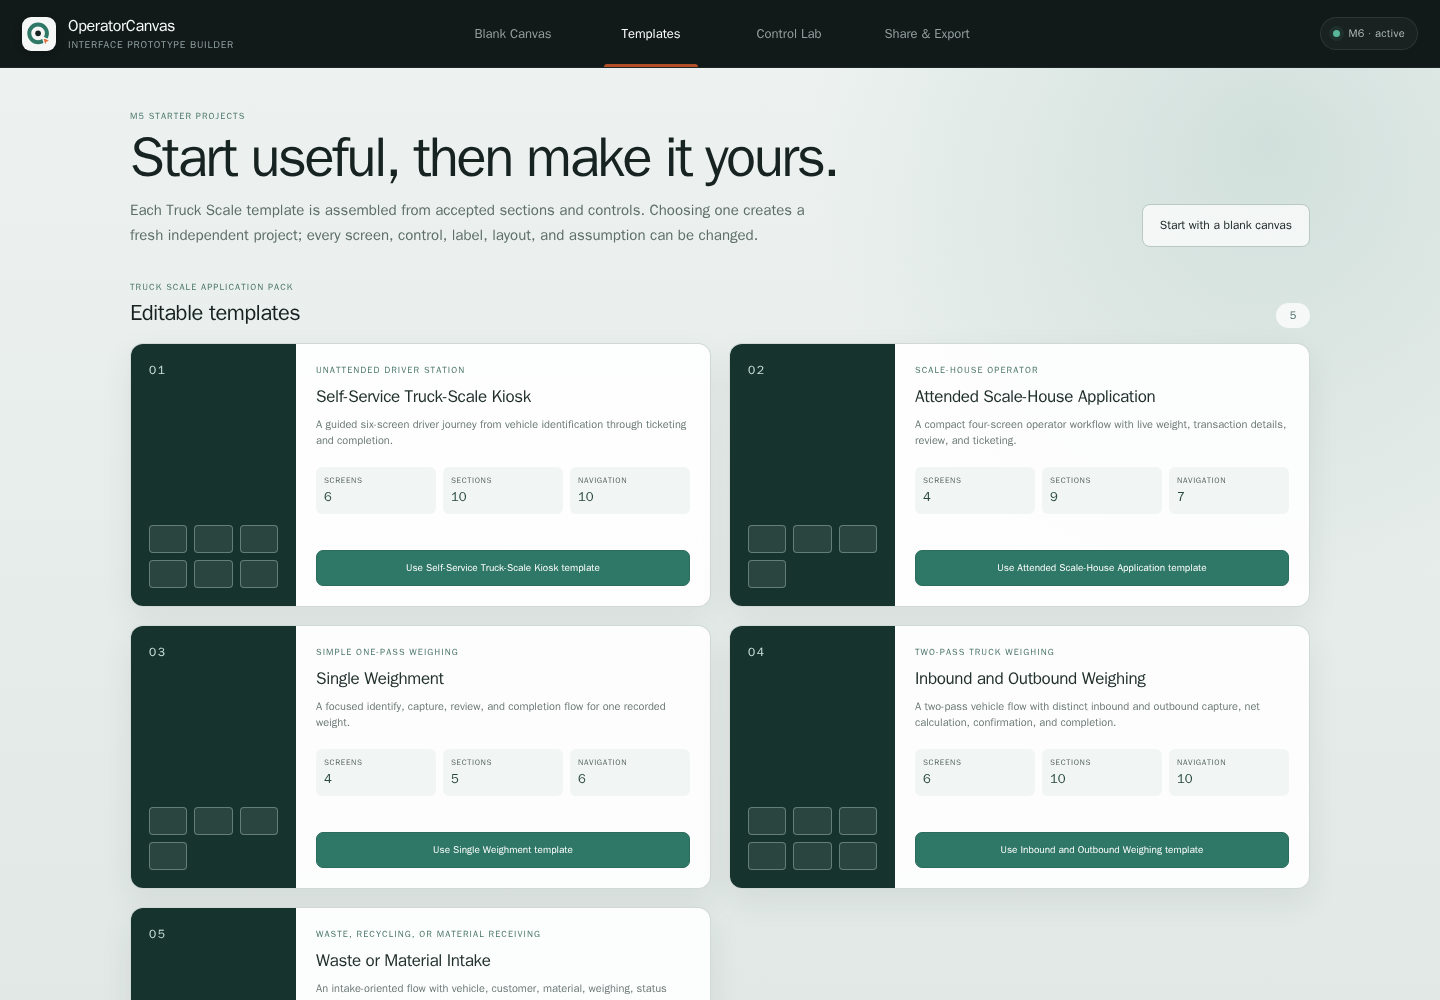This screenshot has width=1440, height=1000.
Task: Click Two-Pass Truck Weighing label
Action: coord(984,652)
